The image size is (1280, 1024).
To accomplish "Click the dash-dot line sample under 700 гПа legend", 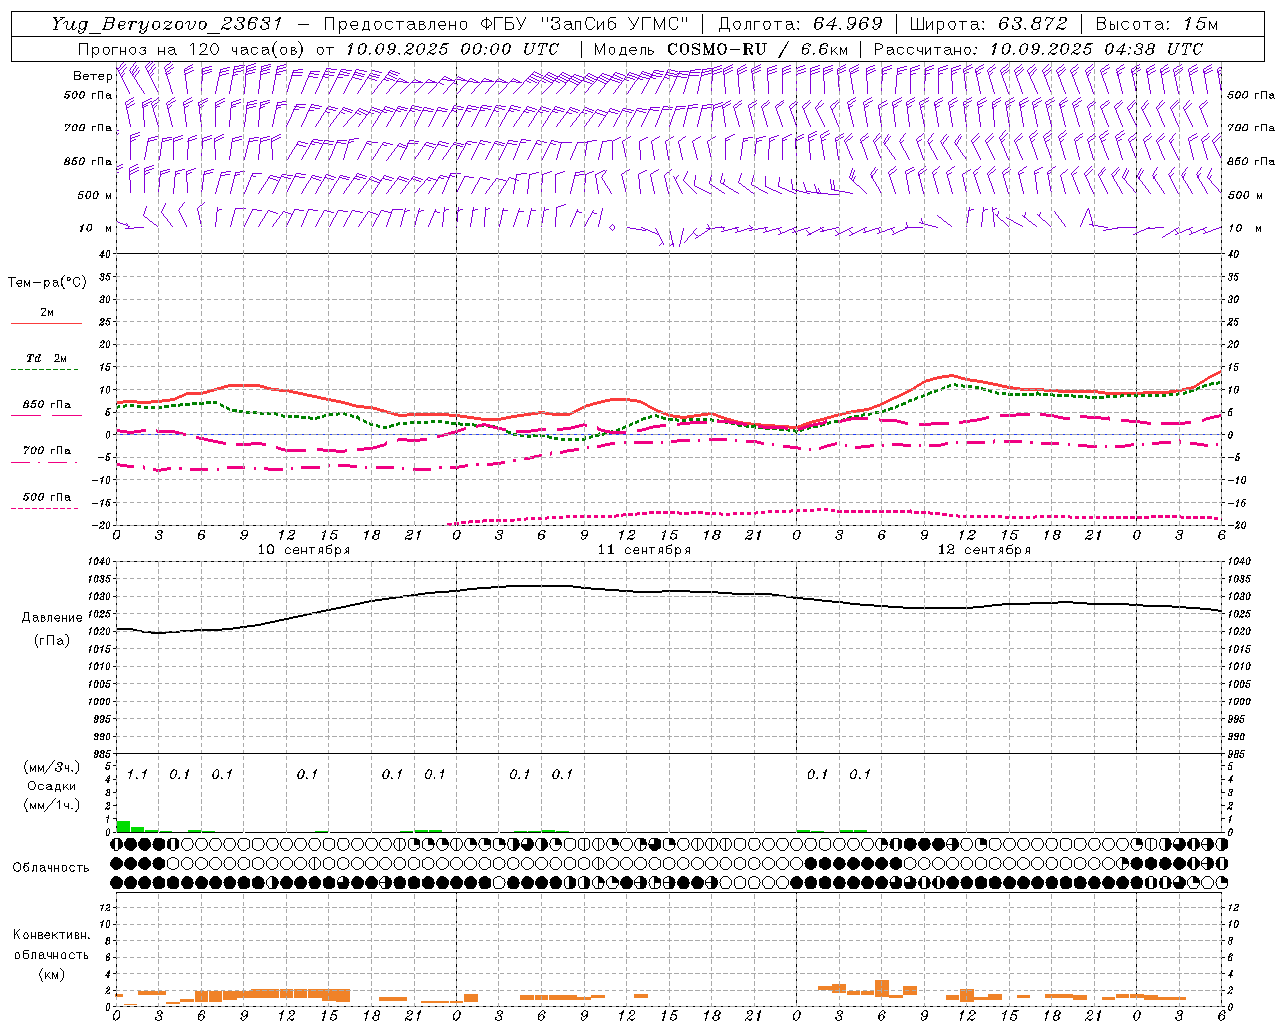I will coord(44,463).
